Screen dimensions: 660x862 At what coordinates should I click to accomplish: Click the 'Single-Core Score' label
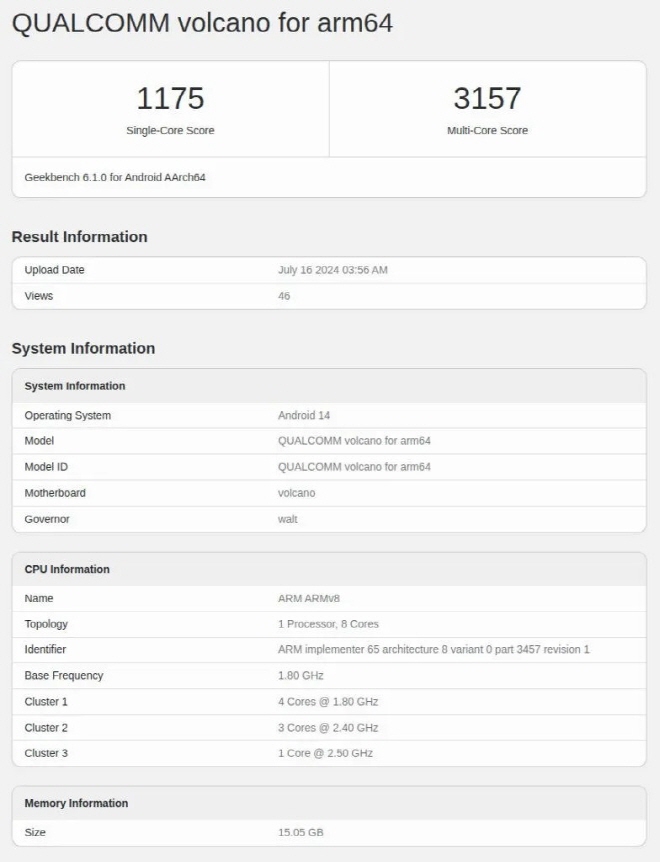click(170, 130)
